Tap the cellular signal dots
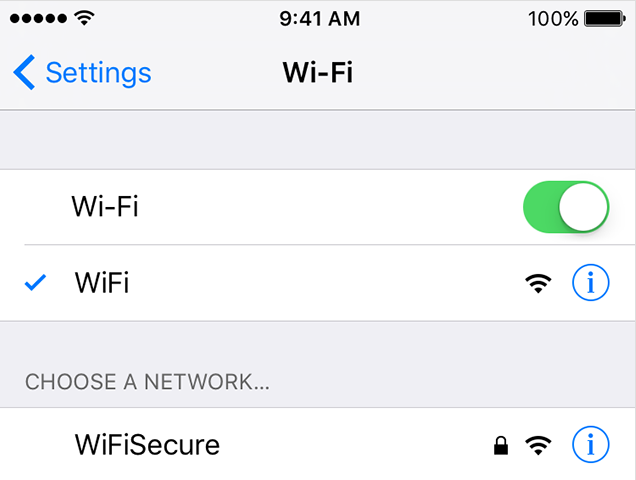 pyautogui.click(x=38, y=19)
